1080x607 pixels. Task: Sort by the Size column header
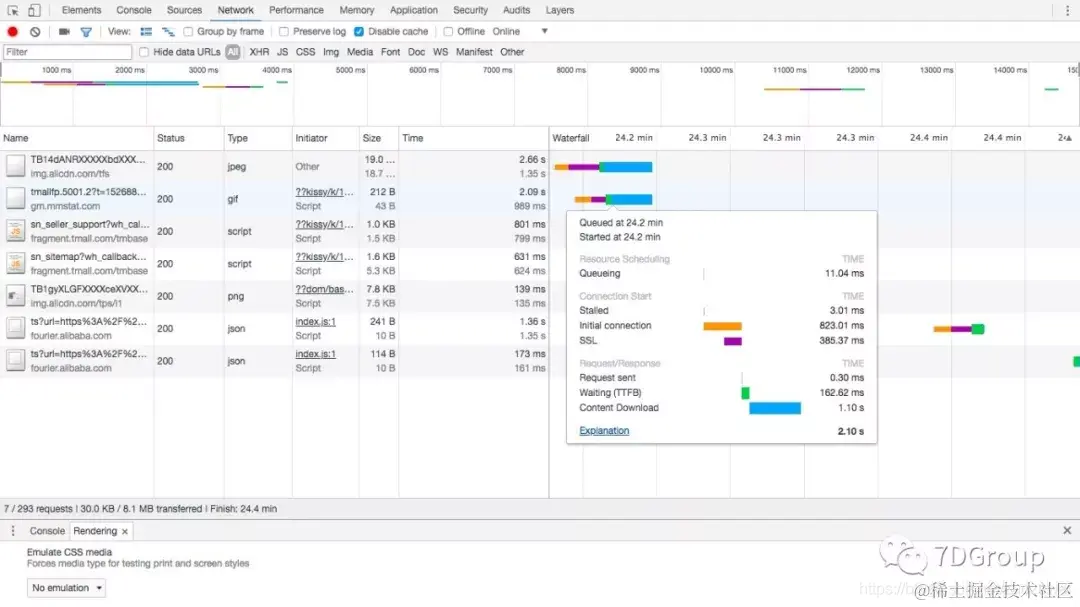(x=379, y=138)
